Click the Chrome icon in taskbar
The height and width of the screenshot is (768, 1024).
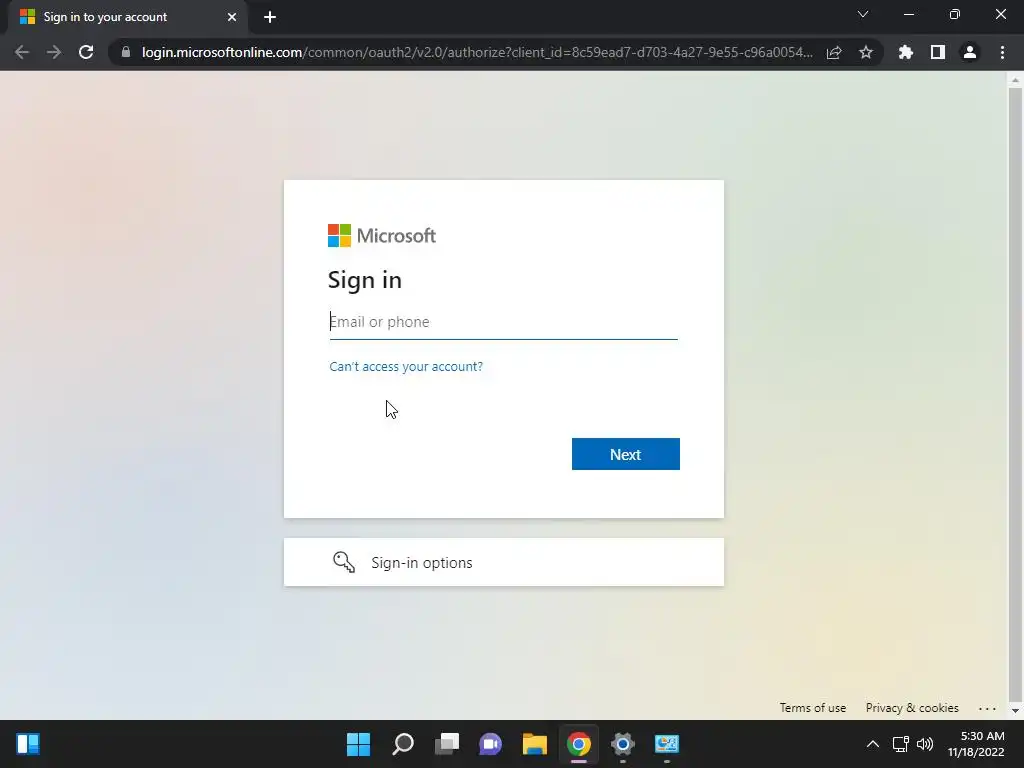click(x=579, y=744)
